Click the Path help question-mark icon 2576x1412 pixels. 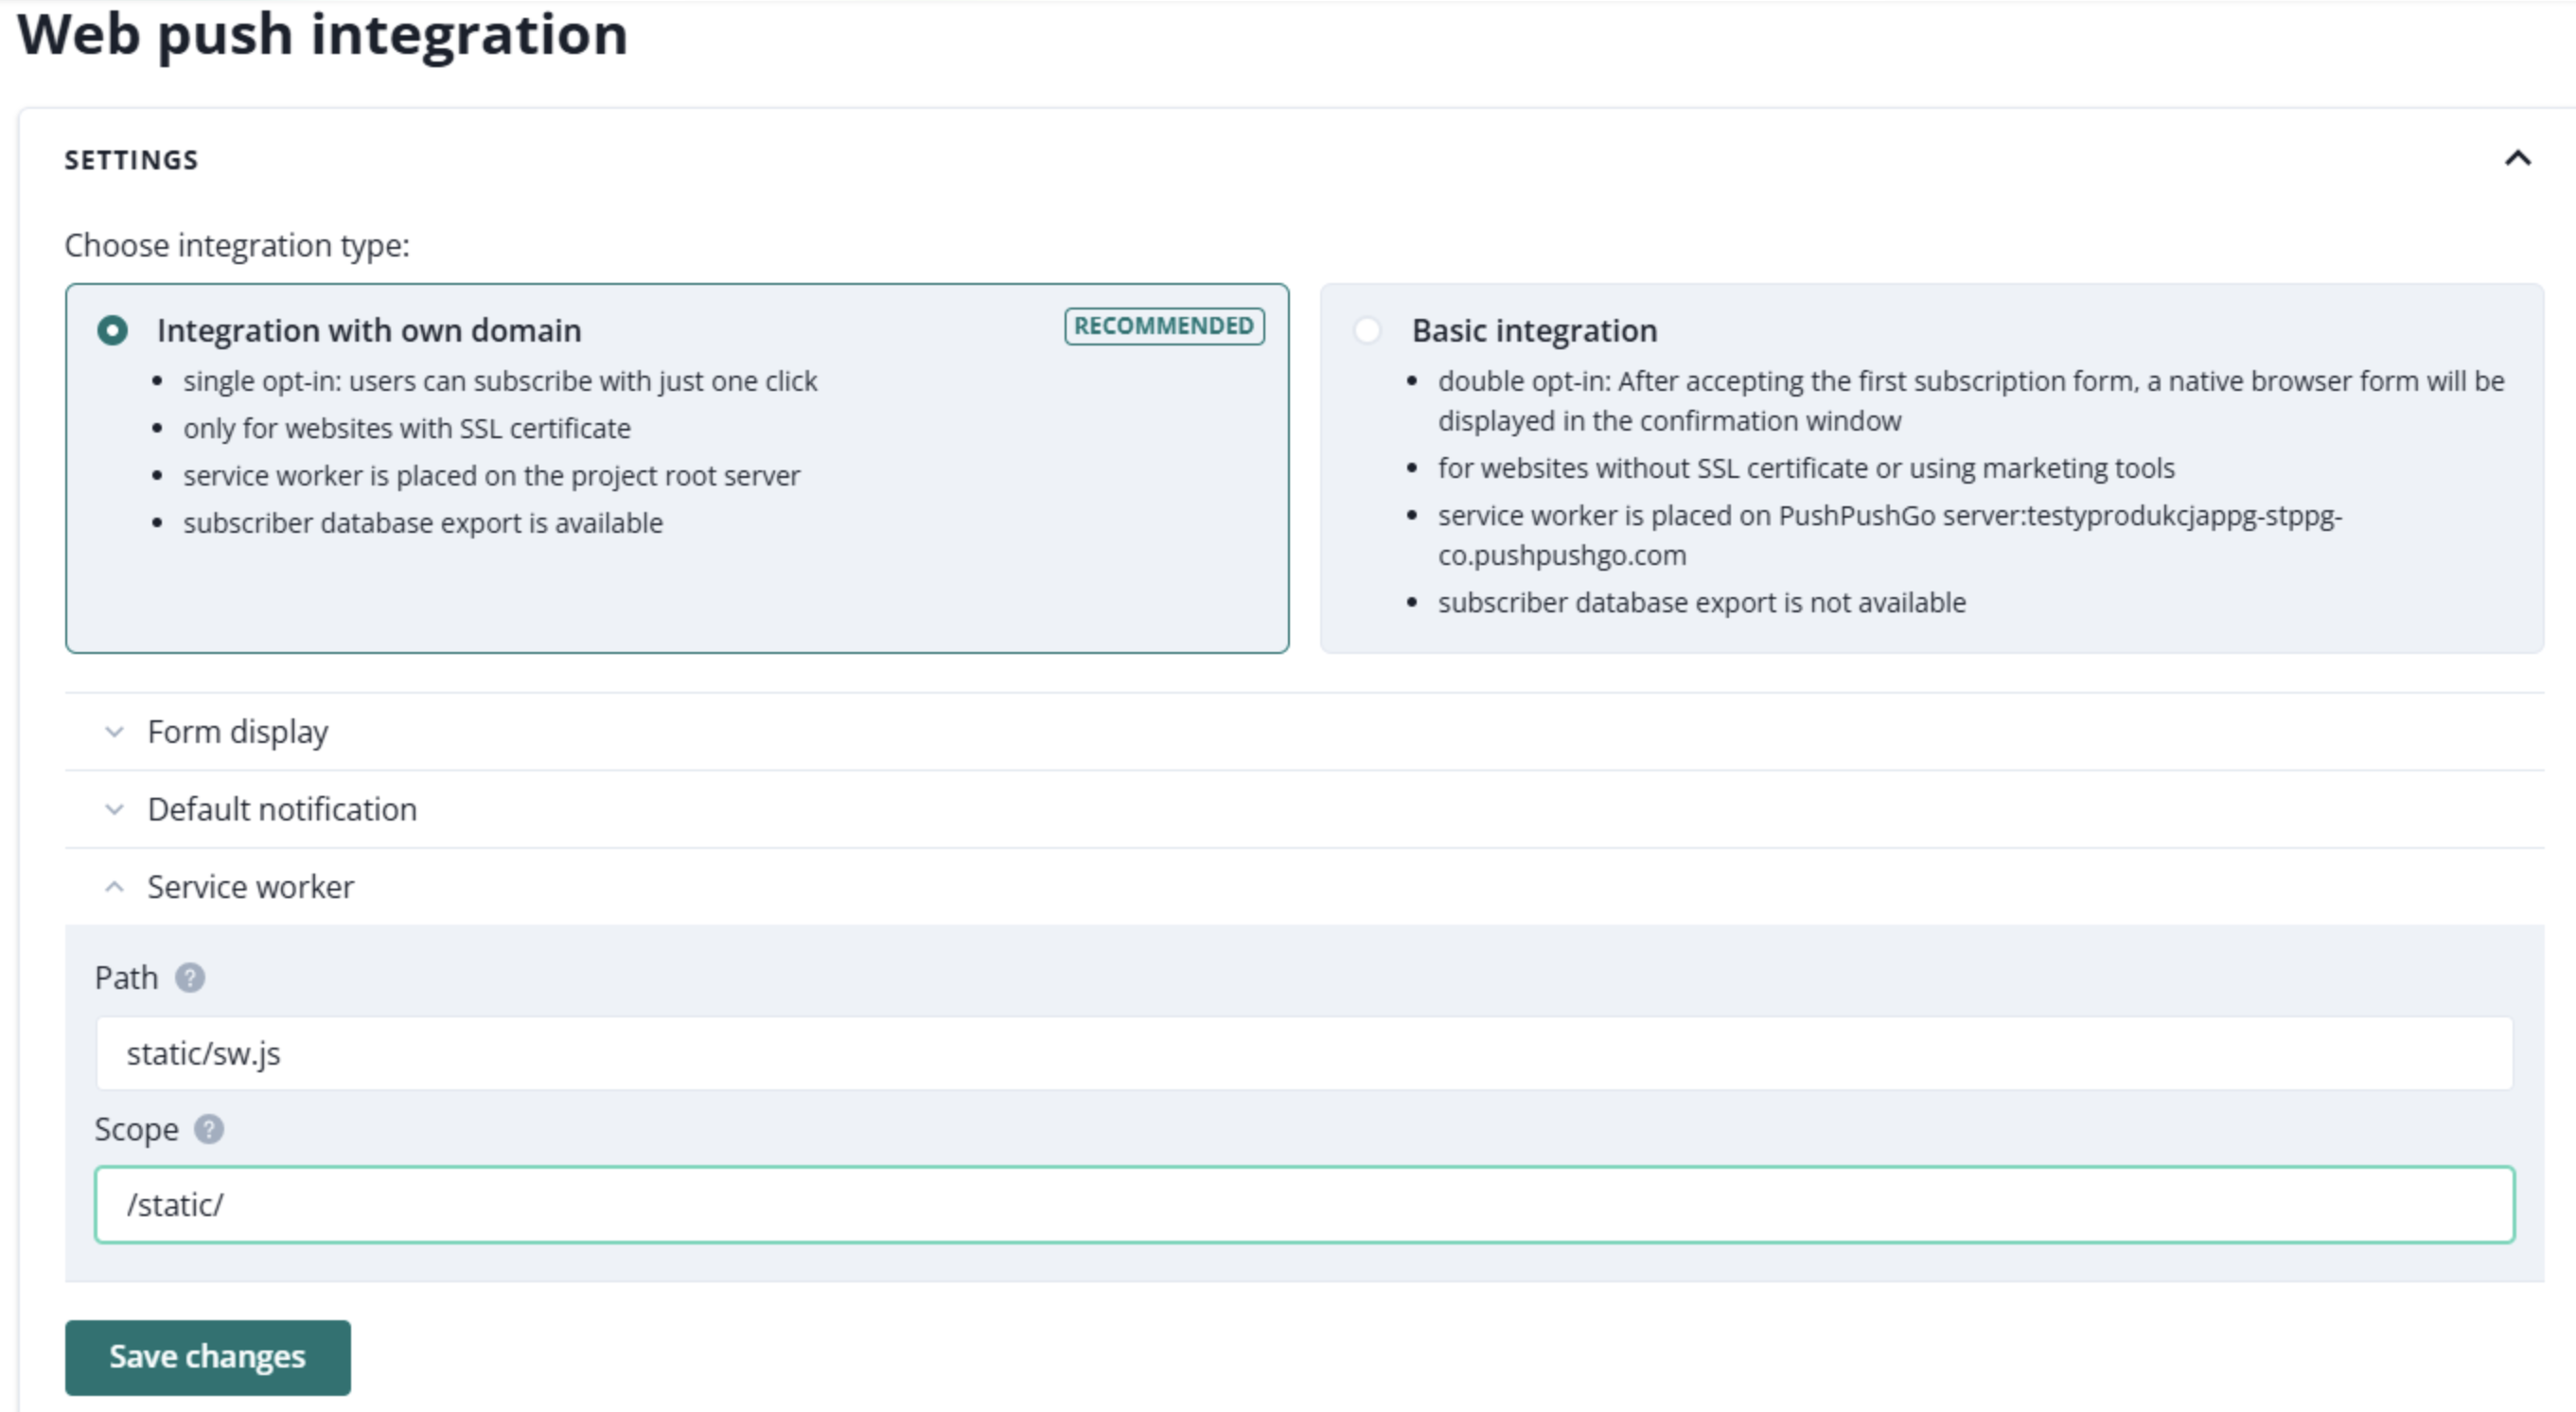click(190, 977)
